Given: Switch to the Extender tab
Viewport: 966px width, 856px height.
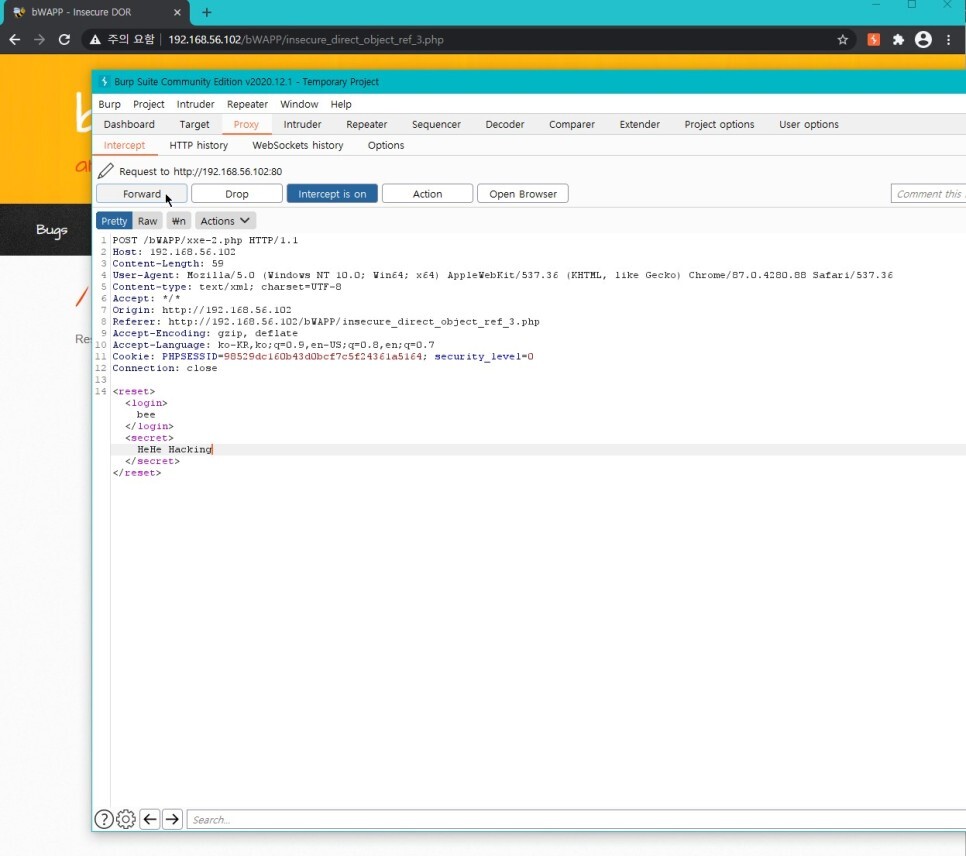Looking at the screenshot, I should tap(639, 124).
